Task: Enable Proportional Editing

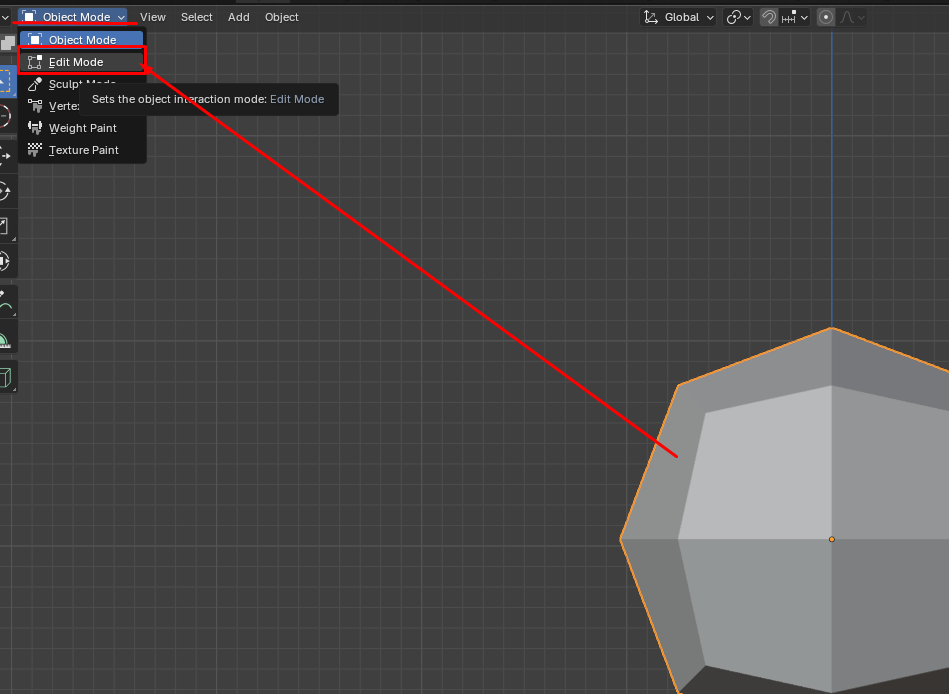Action: [x=827, y=17]
